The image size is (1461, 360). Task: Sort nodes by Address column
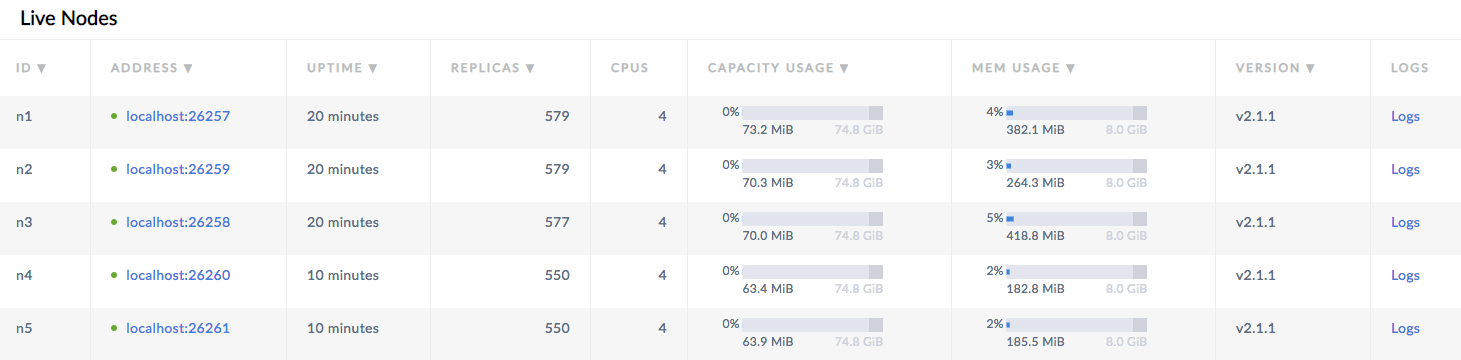tap(152, 68)
